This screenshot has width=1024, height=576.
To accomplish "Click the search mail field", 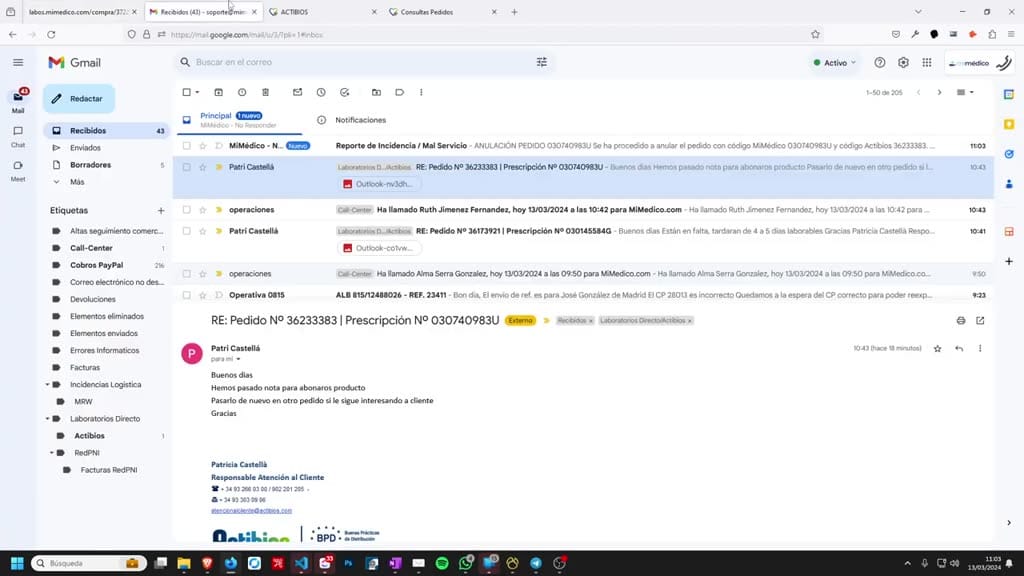I will [362, 62].
